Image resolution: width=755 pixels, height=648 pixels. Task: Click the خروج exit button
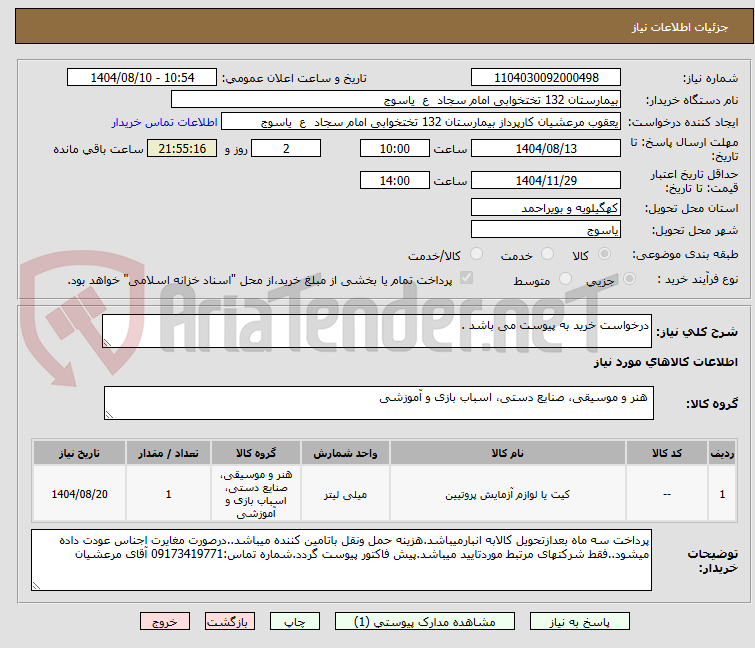pyautogui.click(x=165, y=621)
